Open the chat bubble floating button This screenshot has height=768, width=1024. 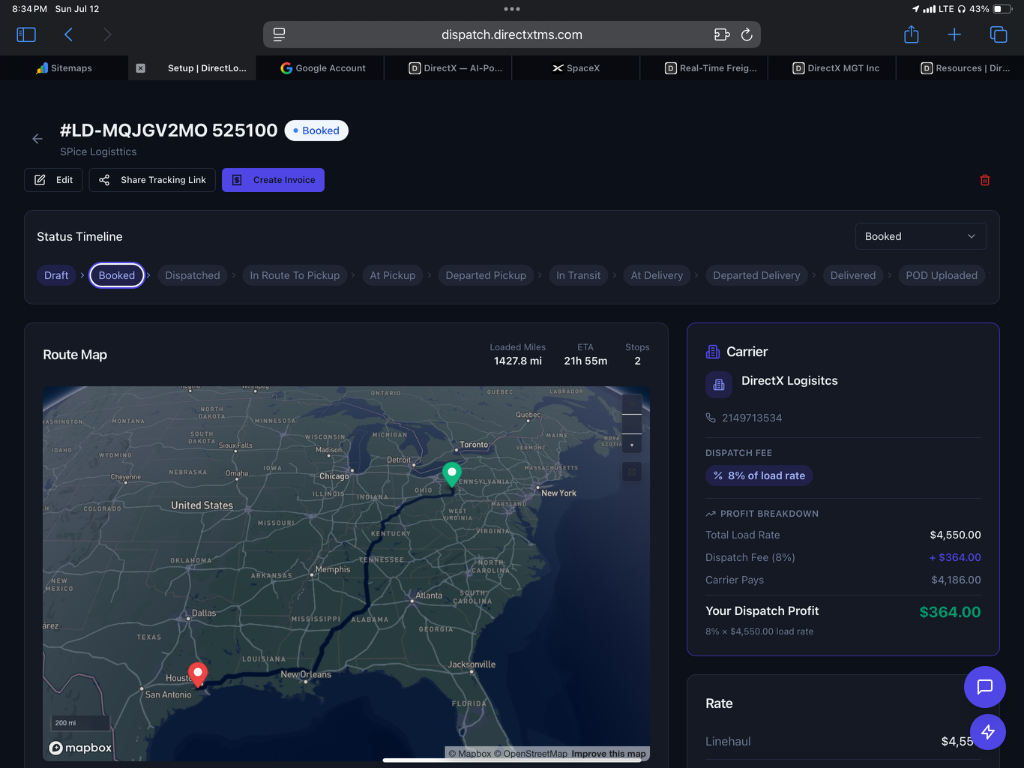(x=984, y=686)
